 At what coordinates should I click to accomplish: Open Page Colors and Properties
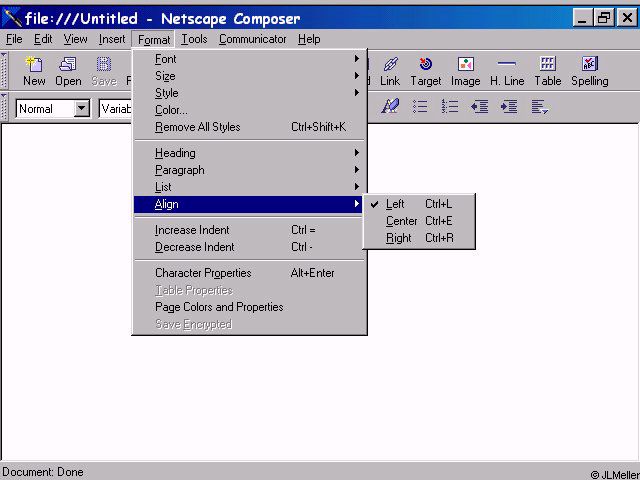249,307
